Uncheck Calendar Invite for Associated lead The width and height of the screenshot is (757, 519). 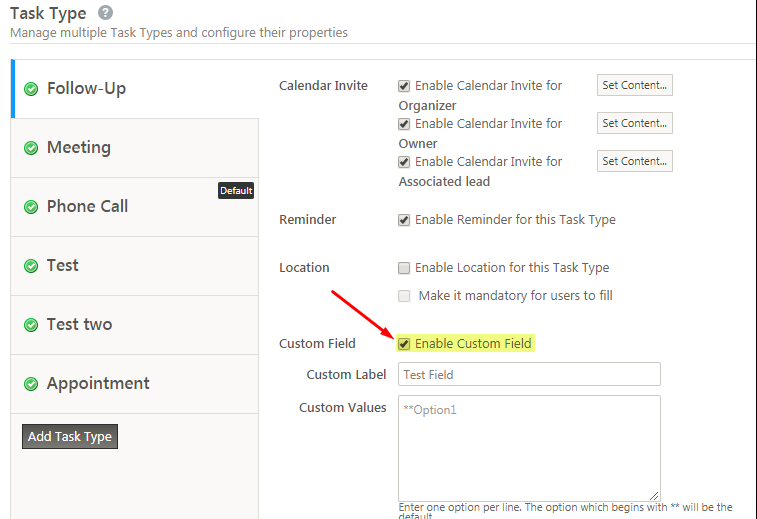tap(404, 162)
